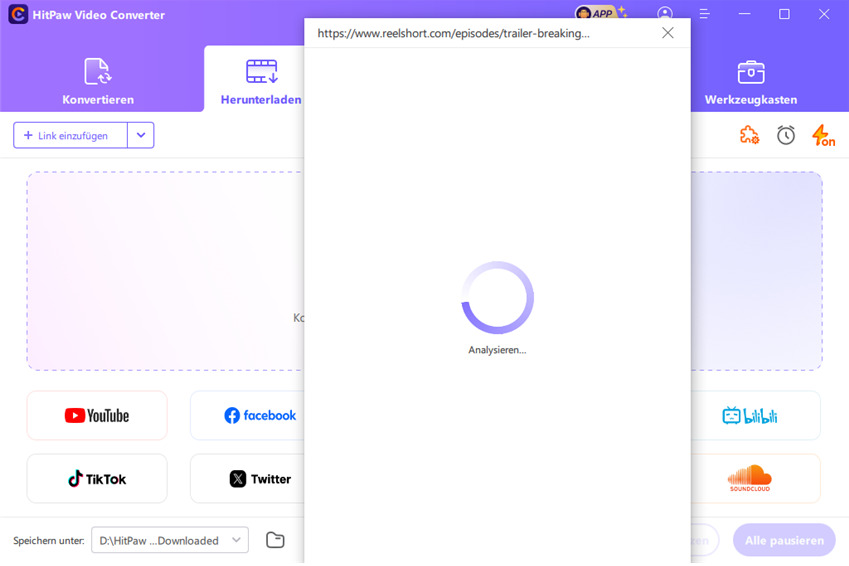The height and width of the screenshot is (566, 849).
Task: Switch to the Werkzeugkasten tab
Action: (x=750, y=81)
